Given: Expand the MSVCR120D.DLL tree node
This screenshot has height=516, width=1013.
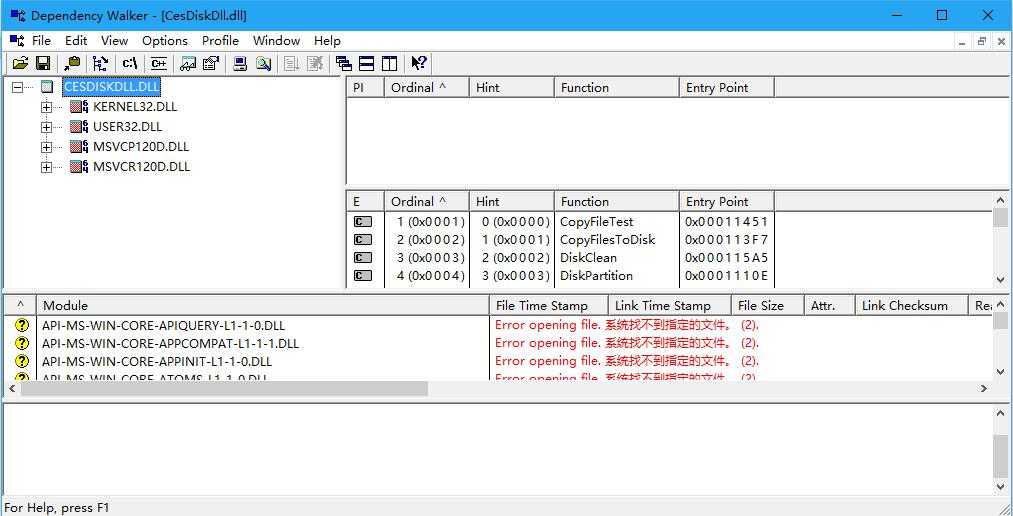Looking at the screenshot, I should click(46, 167).
